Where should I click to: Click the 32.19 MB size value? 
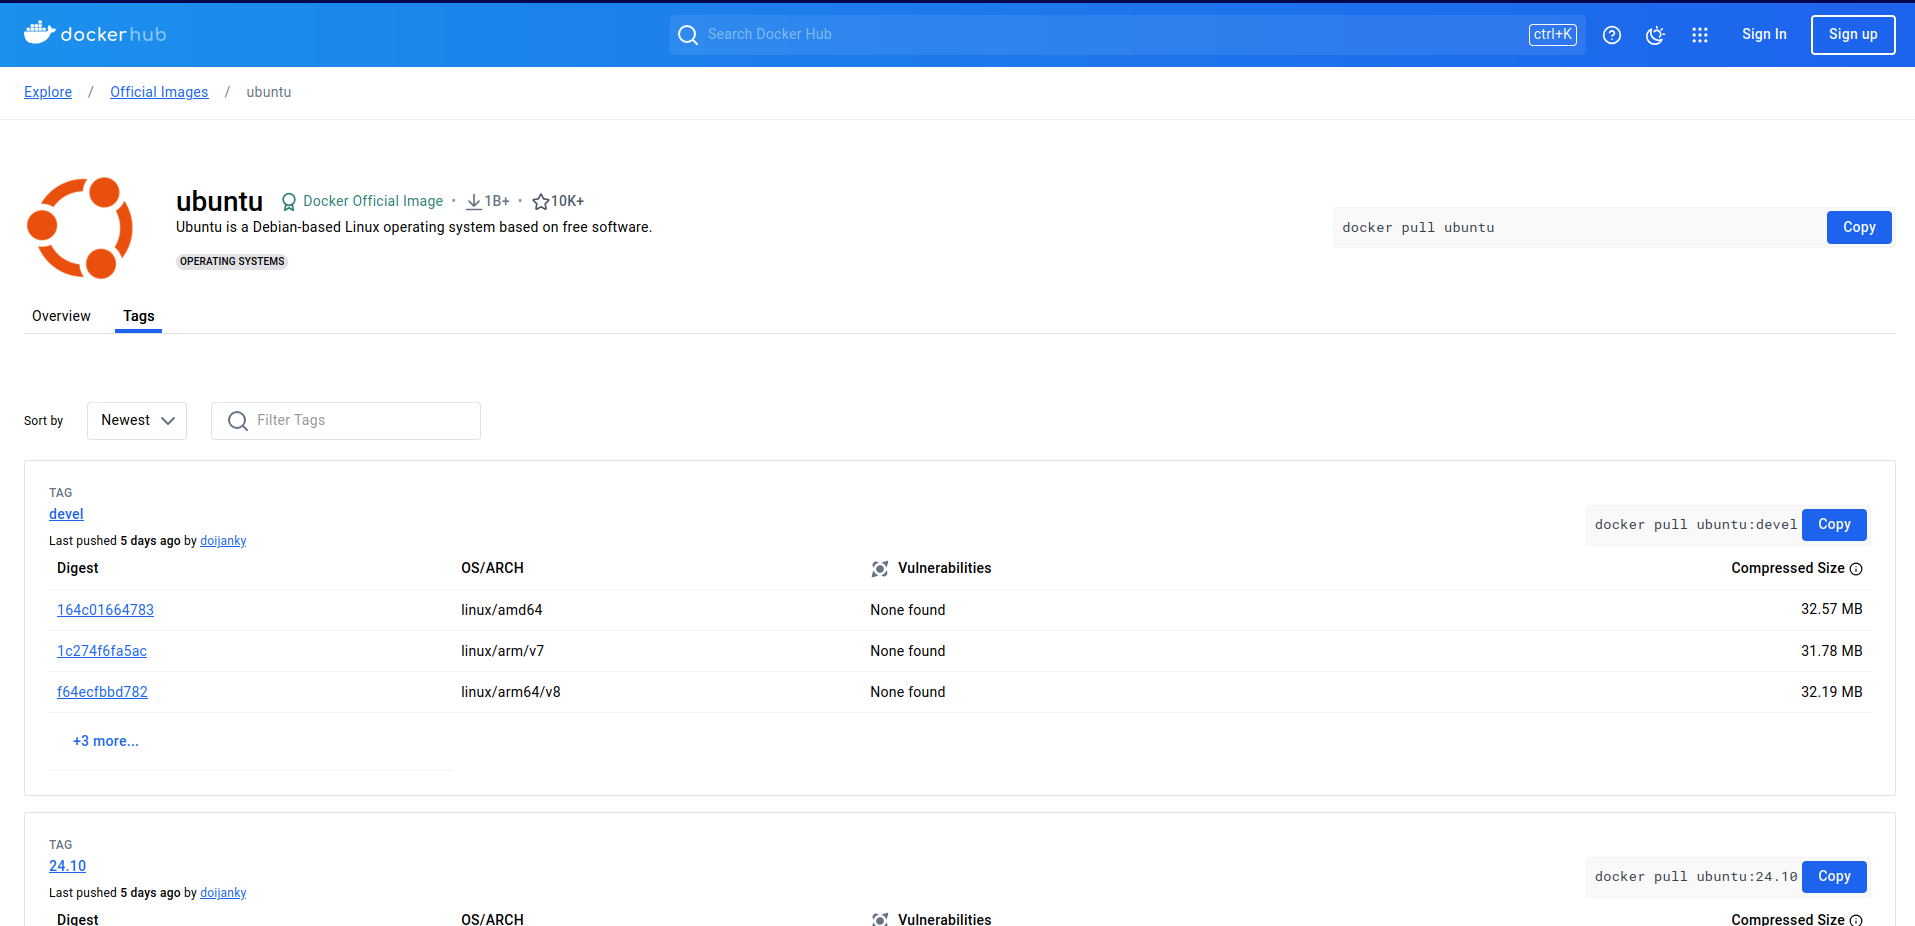[1831, 692]
